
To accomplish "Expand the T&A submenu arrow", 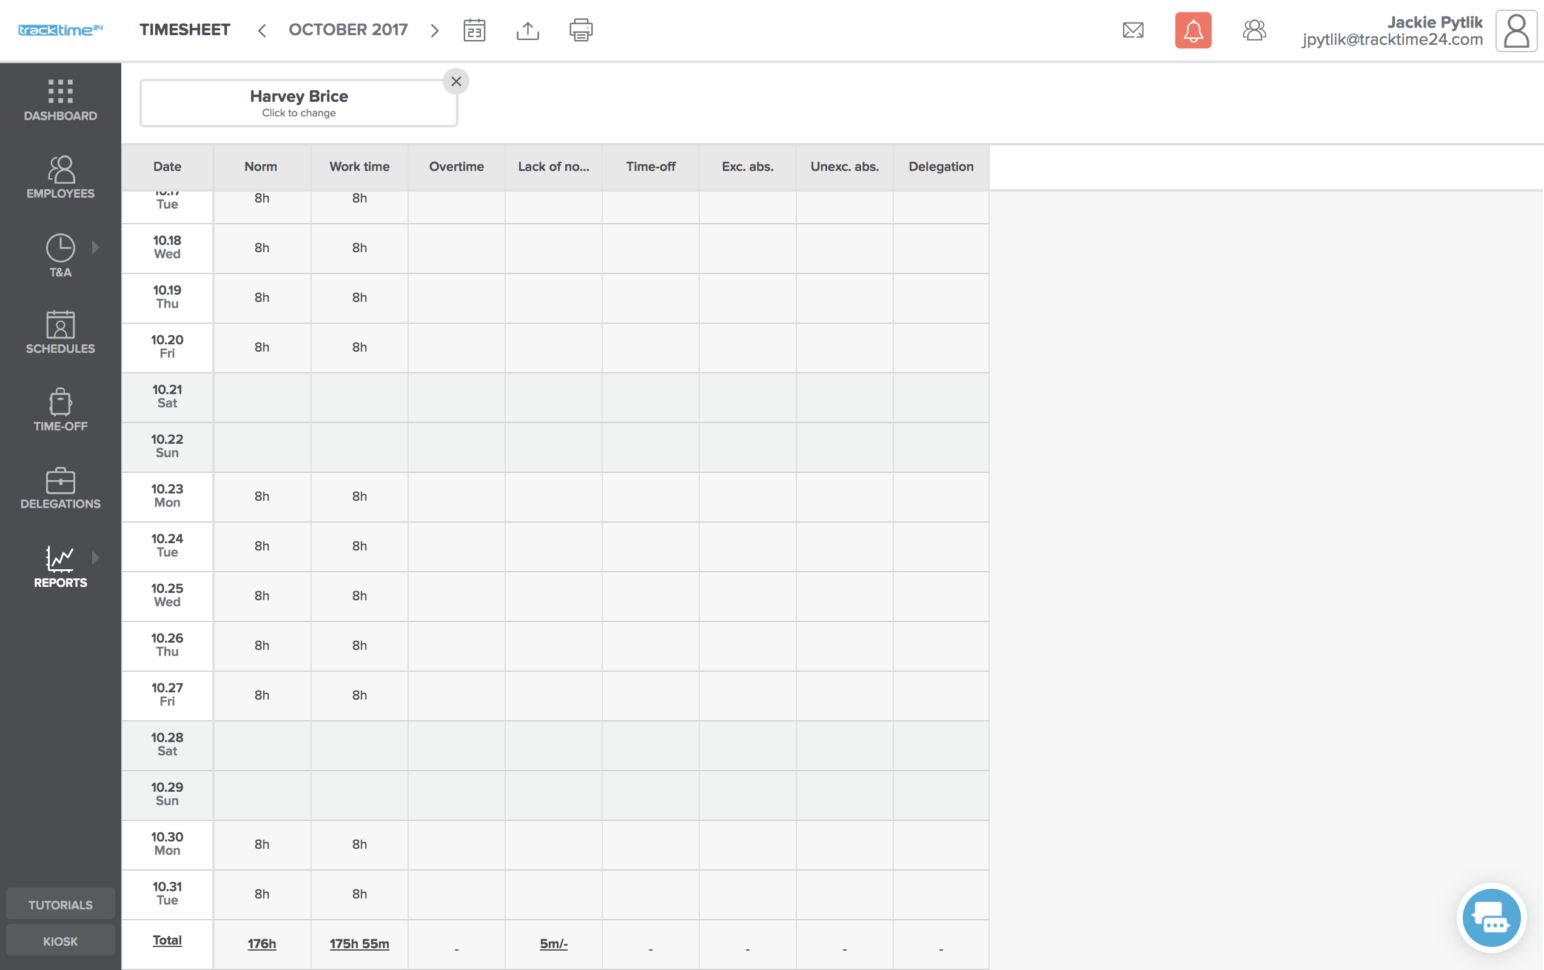I will pos(96,247).
